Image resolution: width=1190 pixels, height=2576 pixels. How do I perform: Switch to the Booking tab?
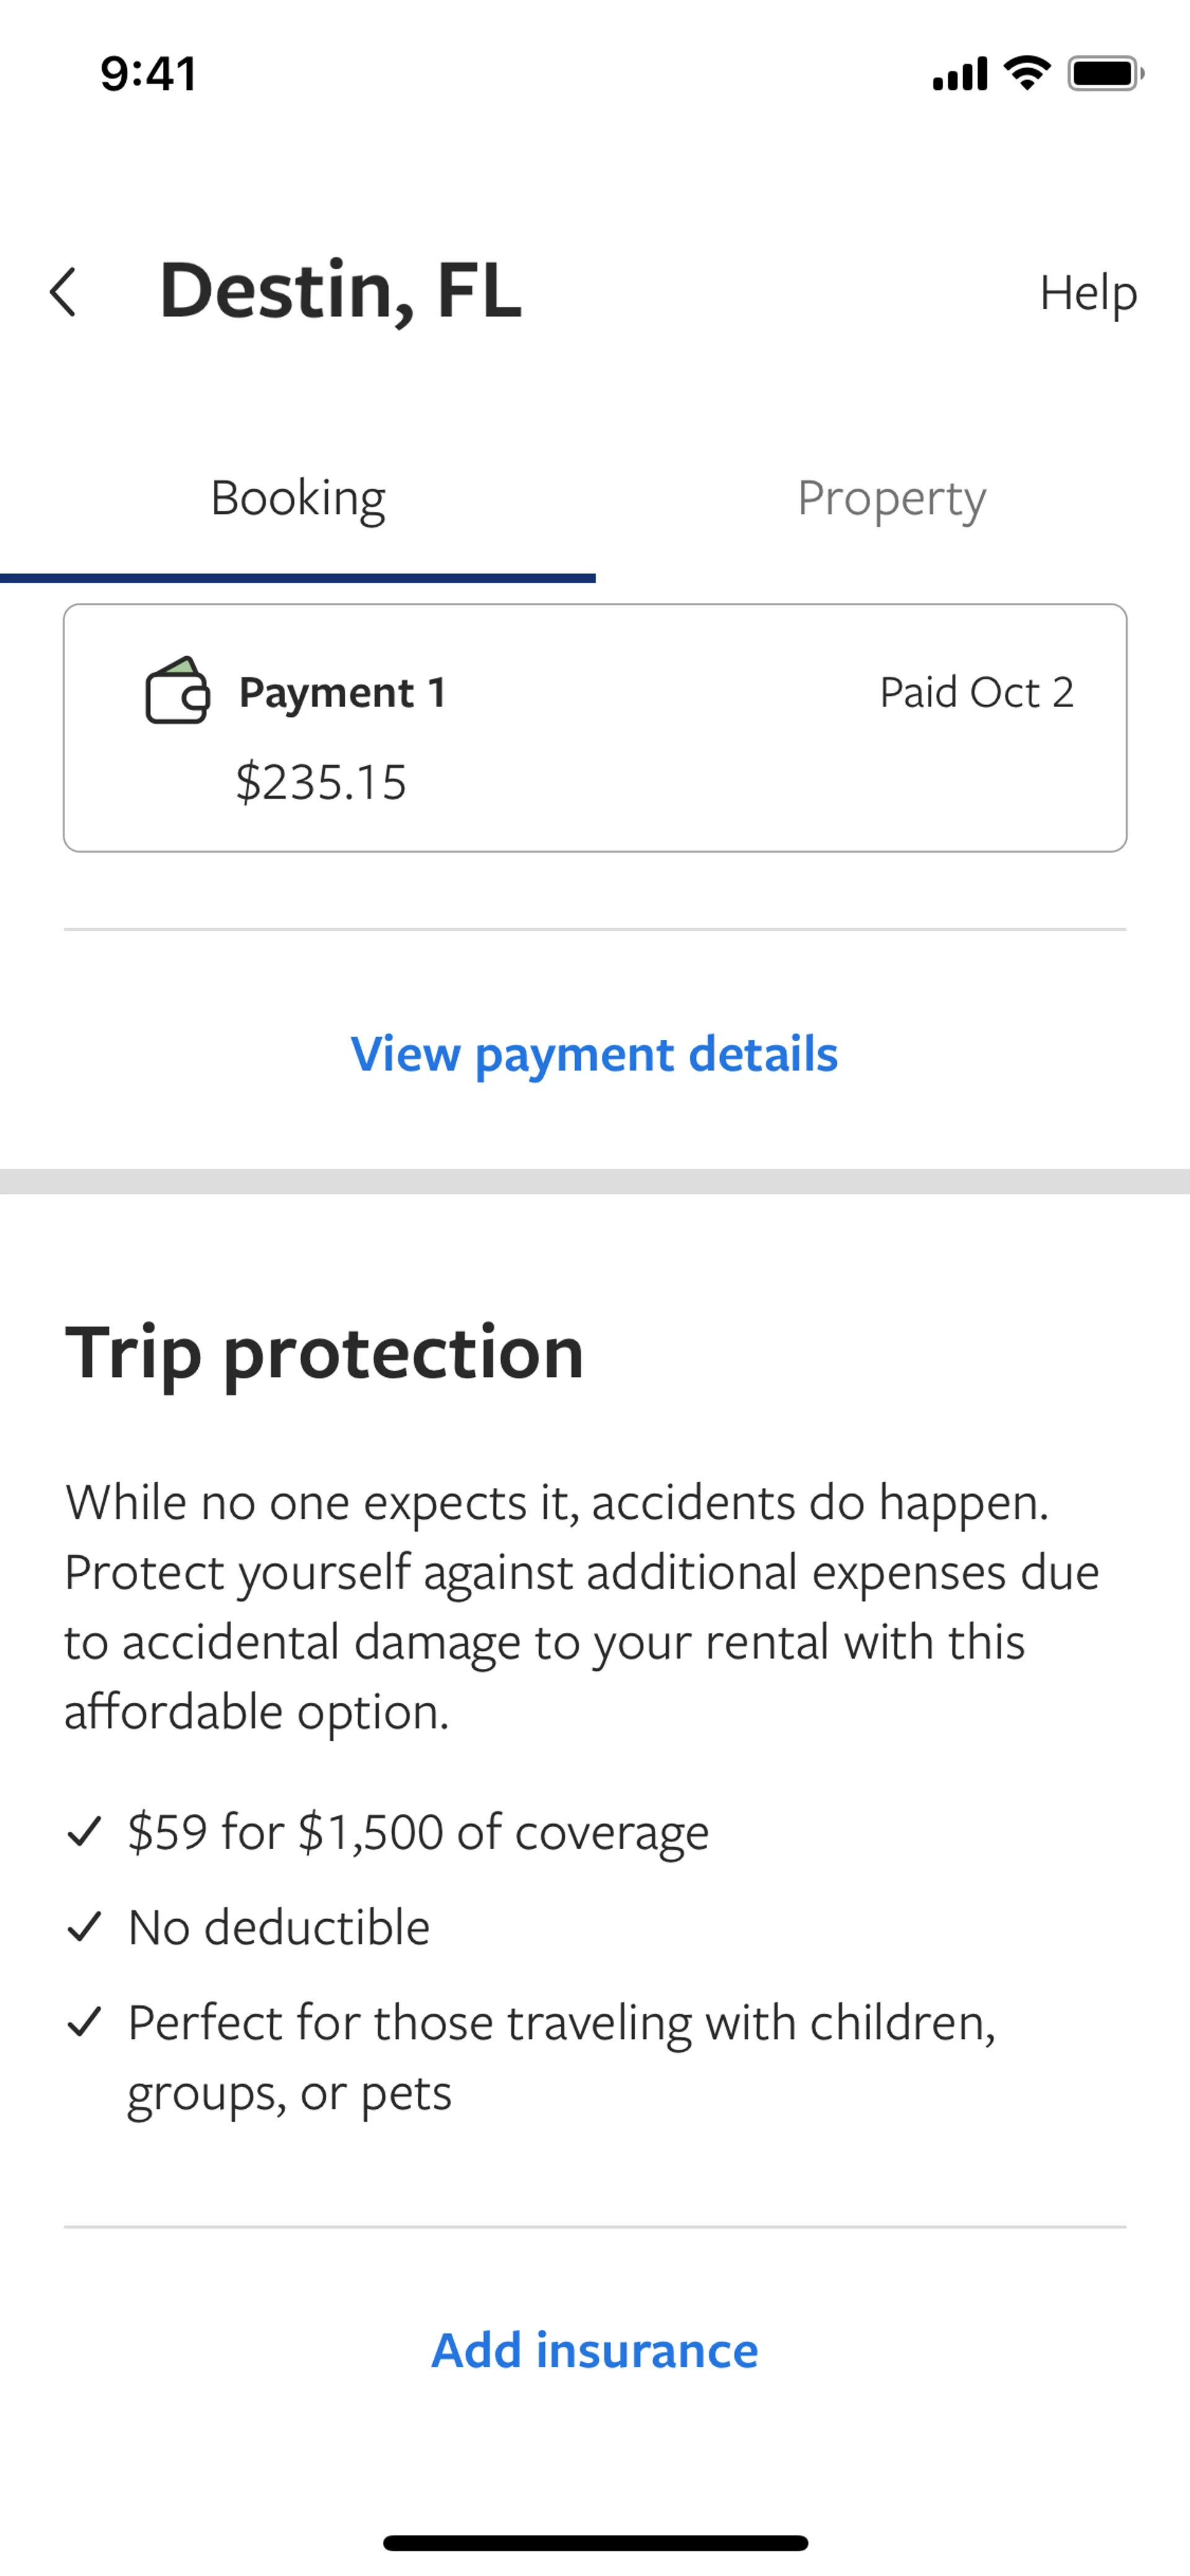[298, 498]
